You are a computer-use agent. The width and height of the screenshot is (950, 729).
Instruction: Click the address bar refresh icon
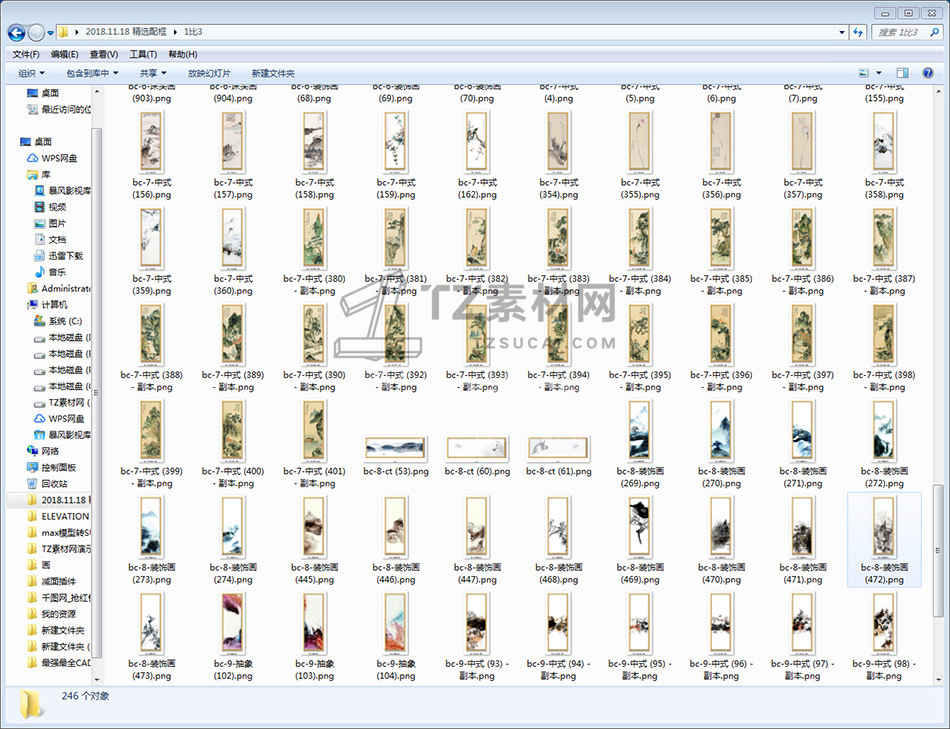[858, 33]
